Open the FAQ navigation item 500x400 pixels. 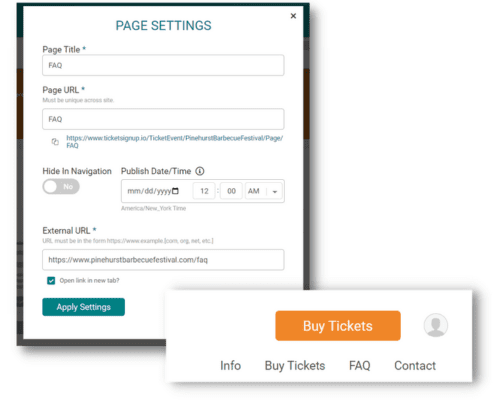(359, 366)
